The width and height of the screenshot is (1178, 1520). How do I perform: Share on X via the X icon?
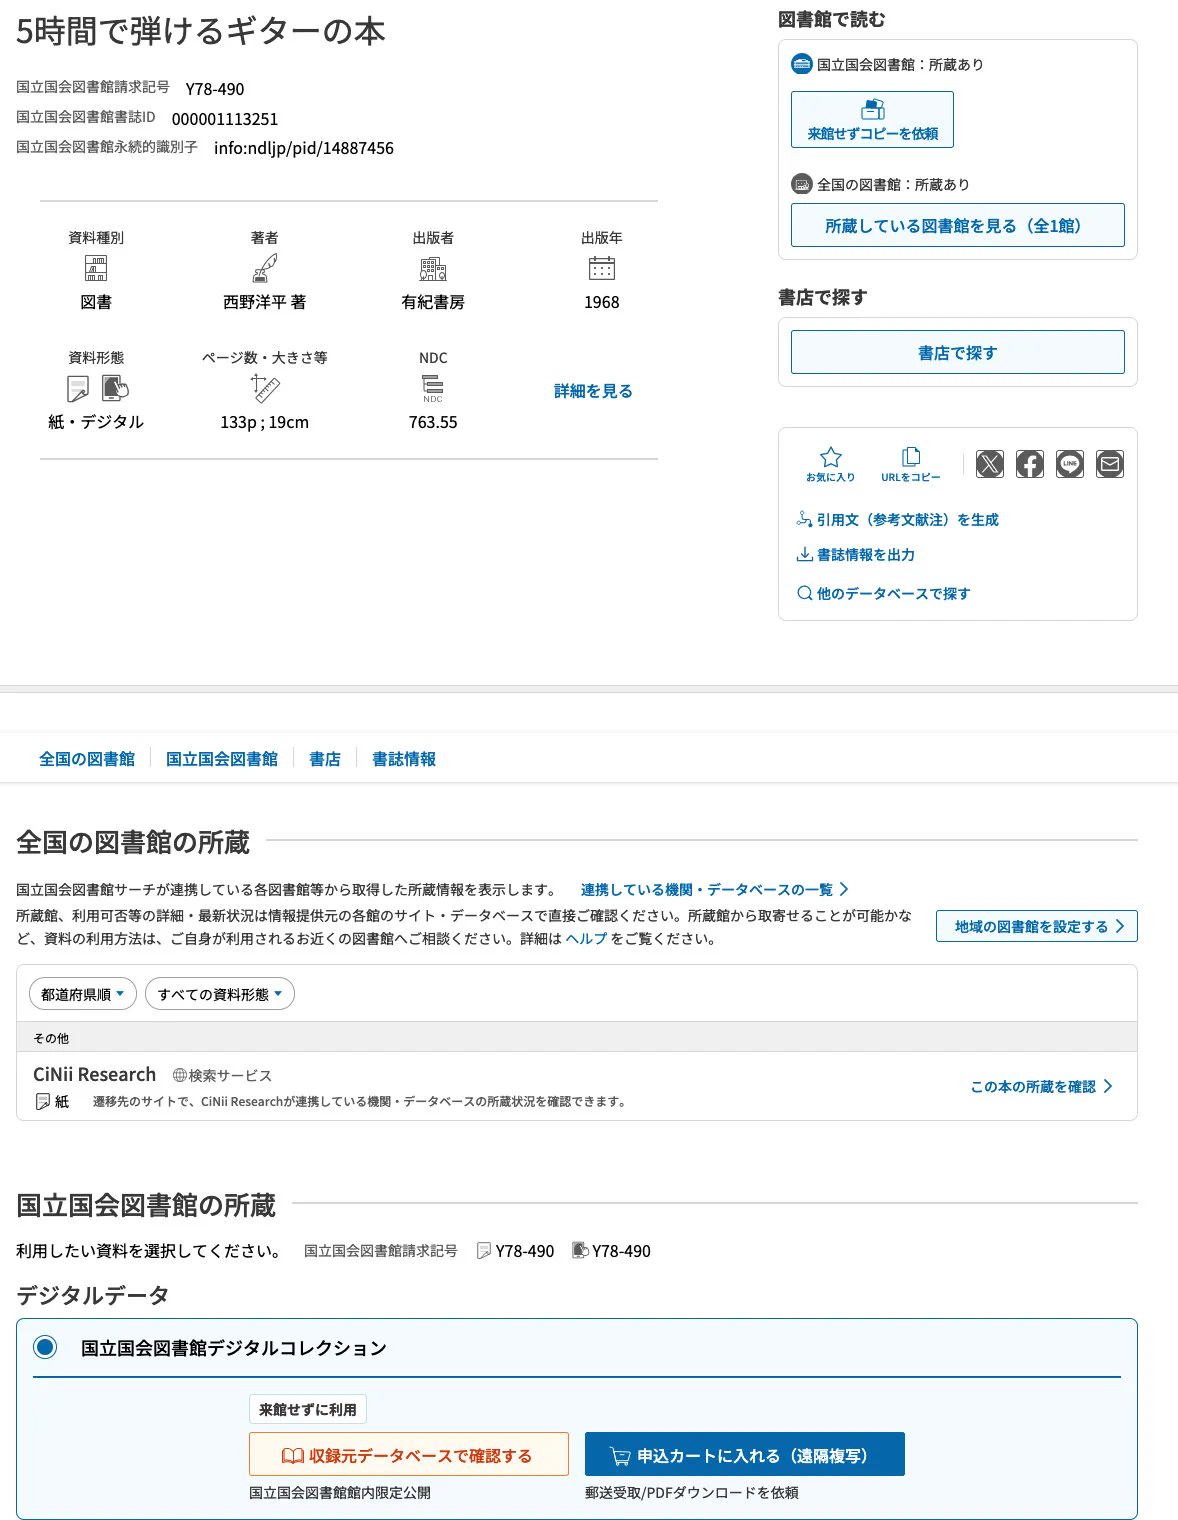click(990, 464)
